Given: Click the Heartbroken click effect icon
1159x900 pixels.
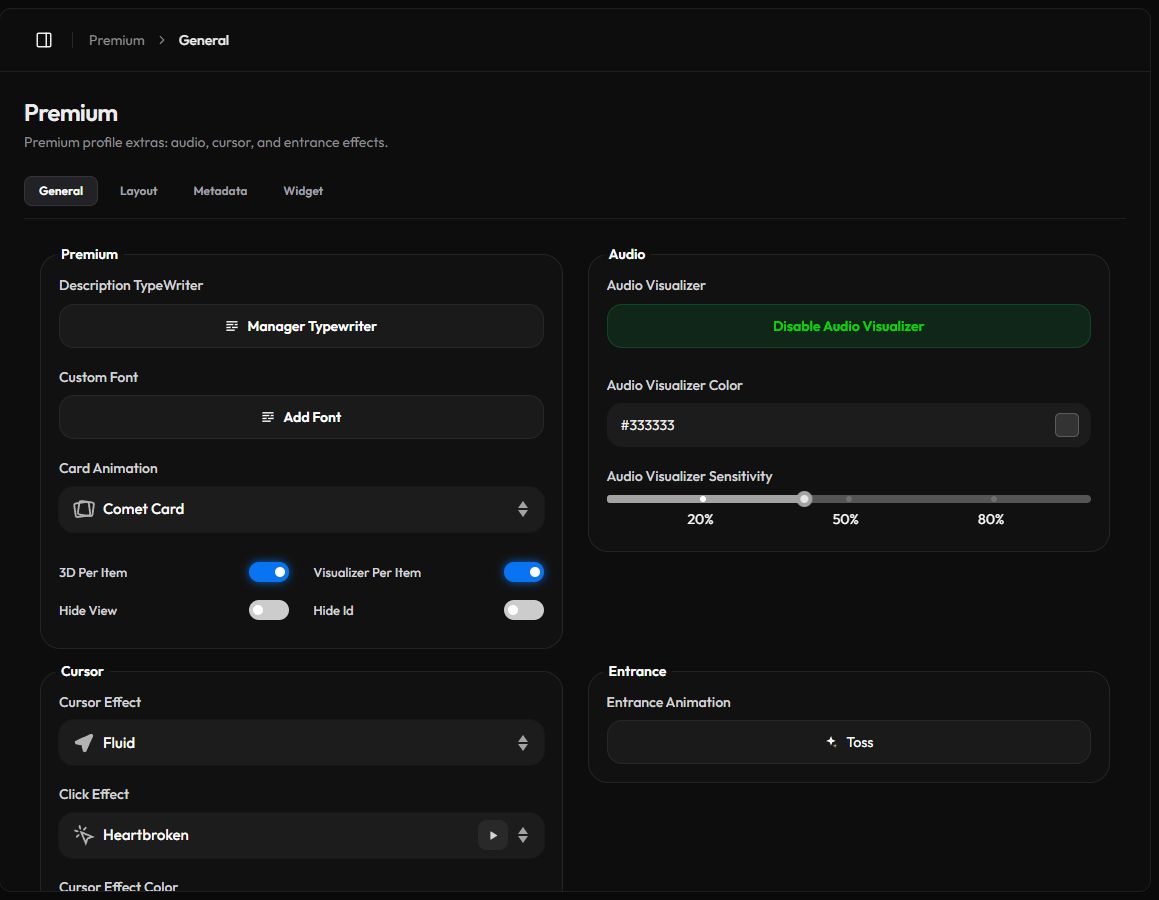Looking at the screenshot, I should tap(84, 835).
